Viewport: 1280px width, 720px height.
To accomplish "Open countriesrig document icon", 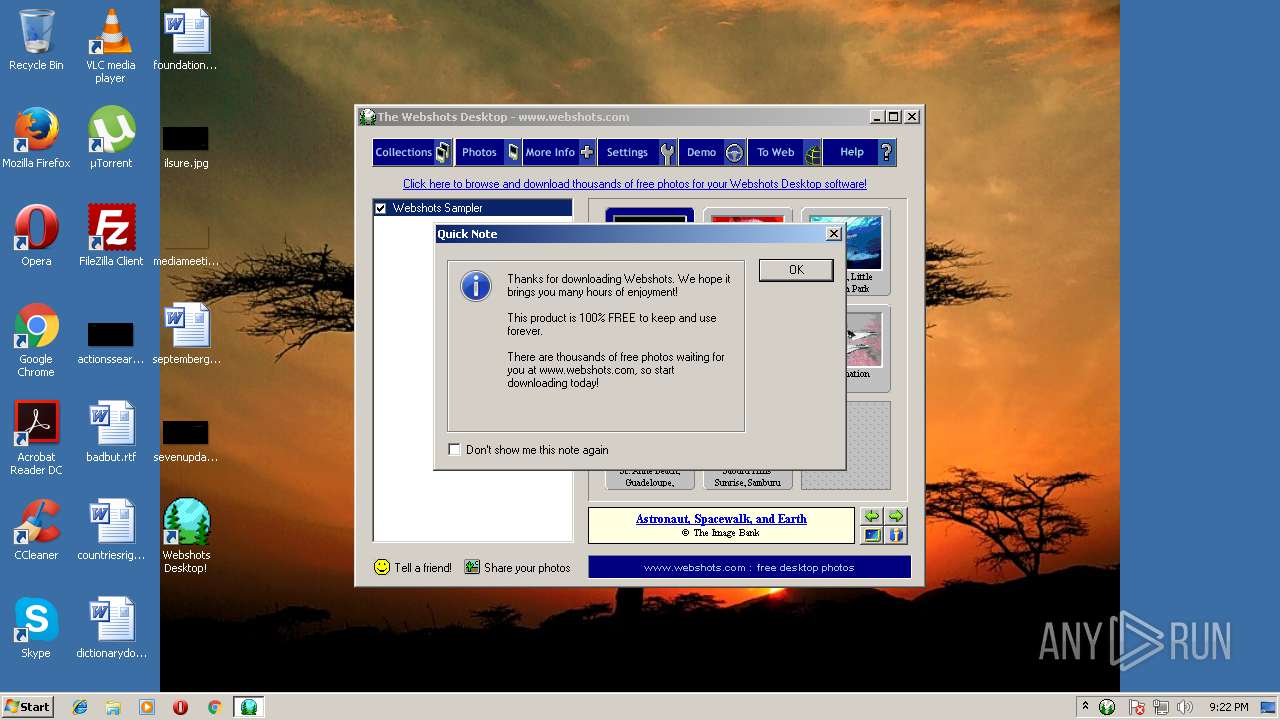I will (x=110, y=530).
